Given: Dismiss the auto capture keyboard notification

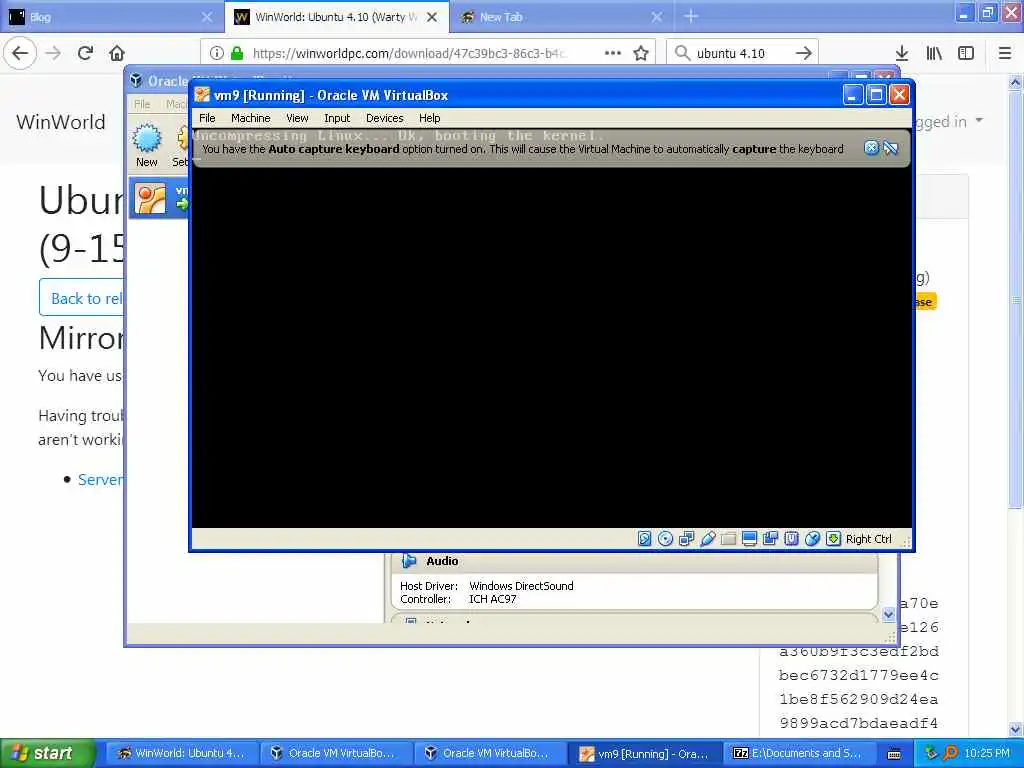Looking at the screenshot, I should (x=871, y=148).
